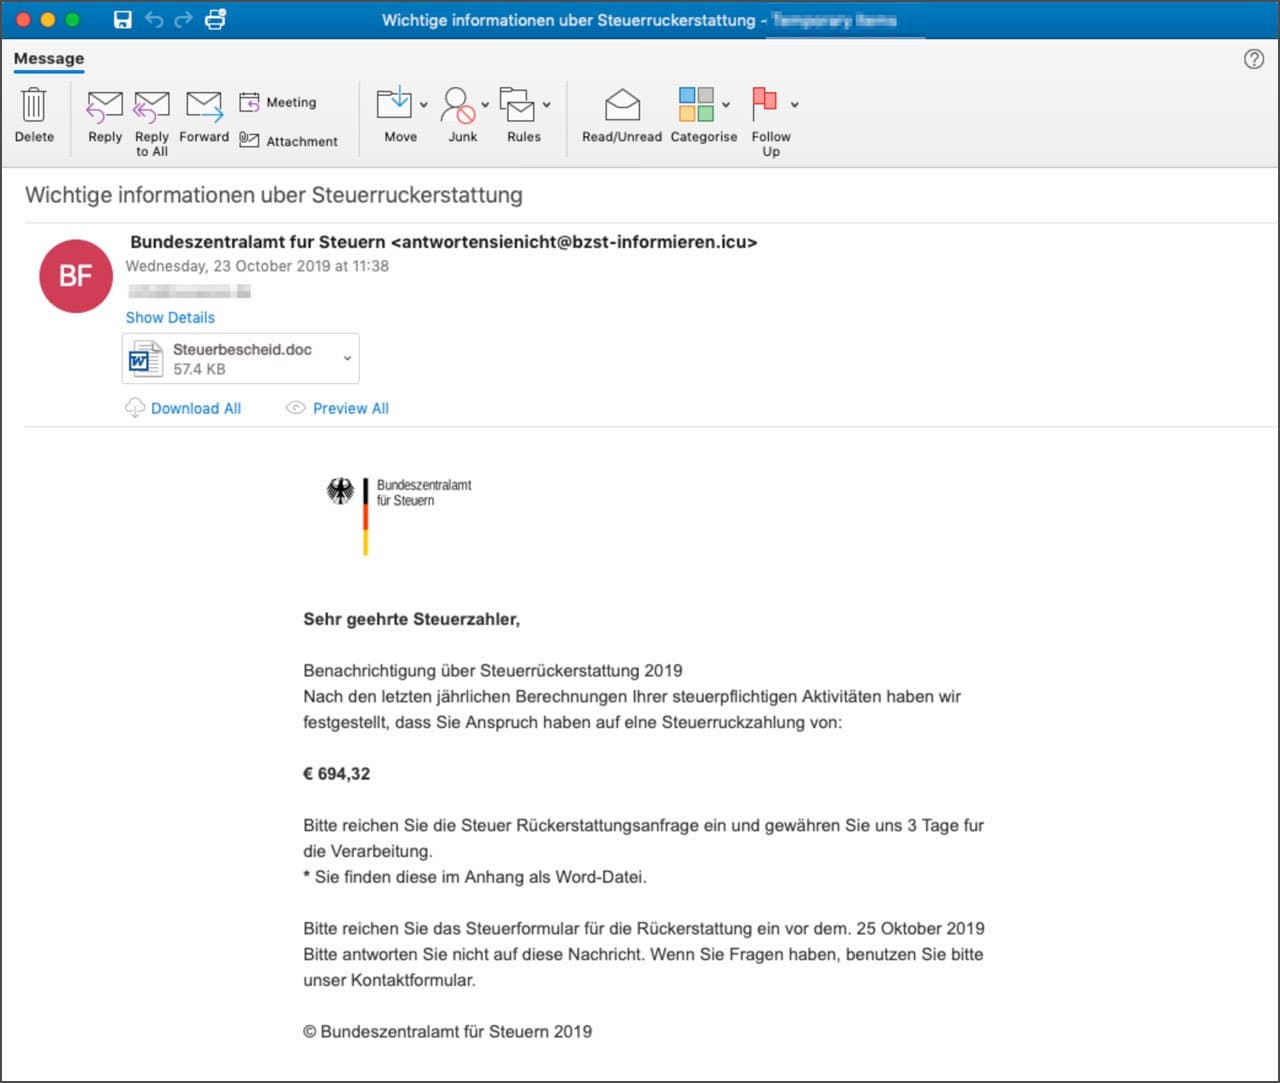Viewport: 1280px width, 1083px height.
Task: Open the Steuerbescheid.doc attachment menu arrow
Action: [x=347, y=358]
